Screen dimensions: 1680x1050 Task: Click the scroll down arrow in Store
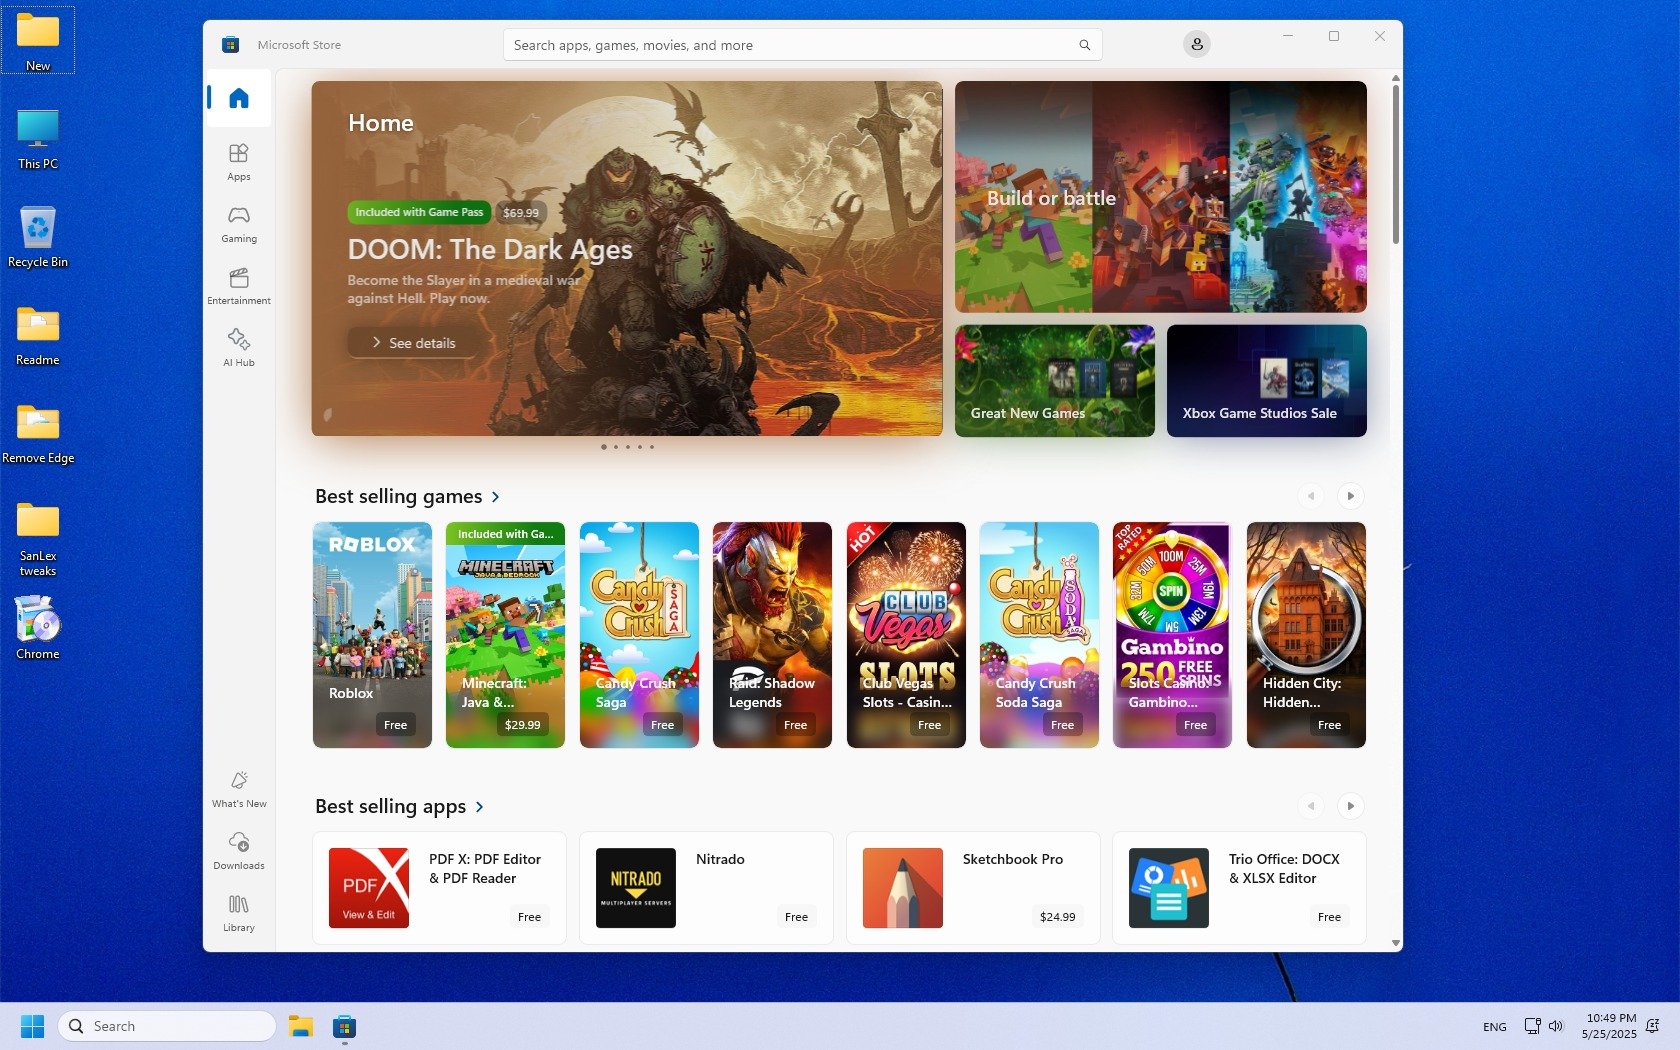point(1396,943)
